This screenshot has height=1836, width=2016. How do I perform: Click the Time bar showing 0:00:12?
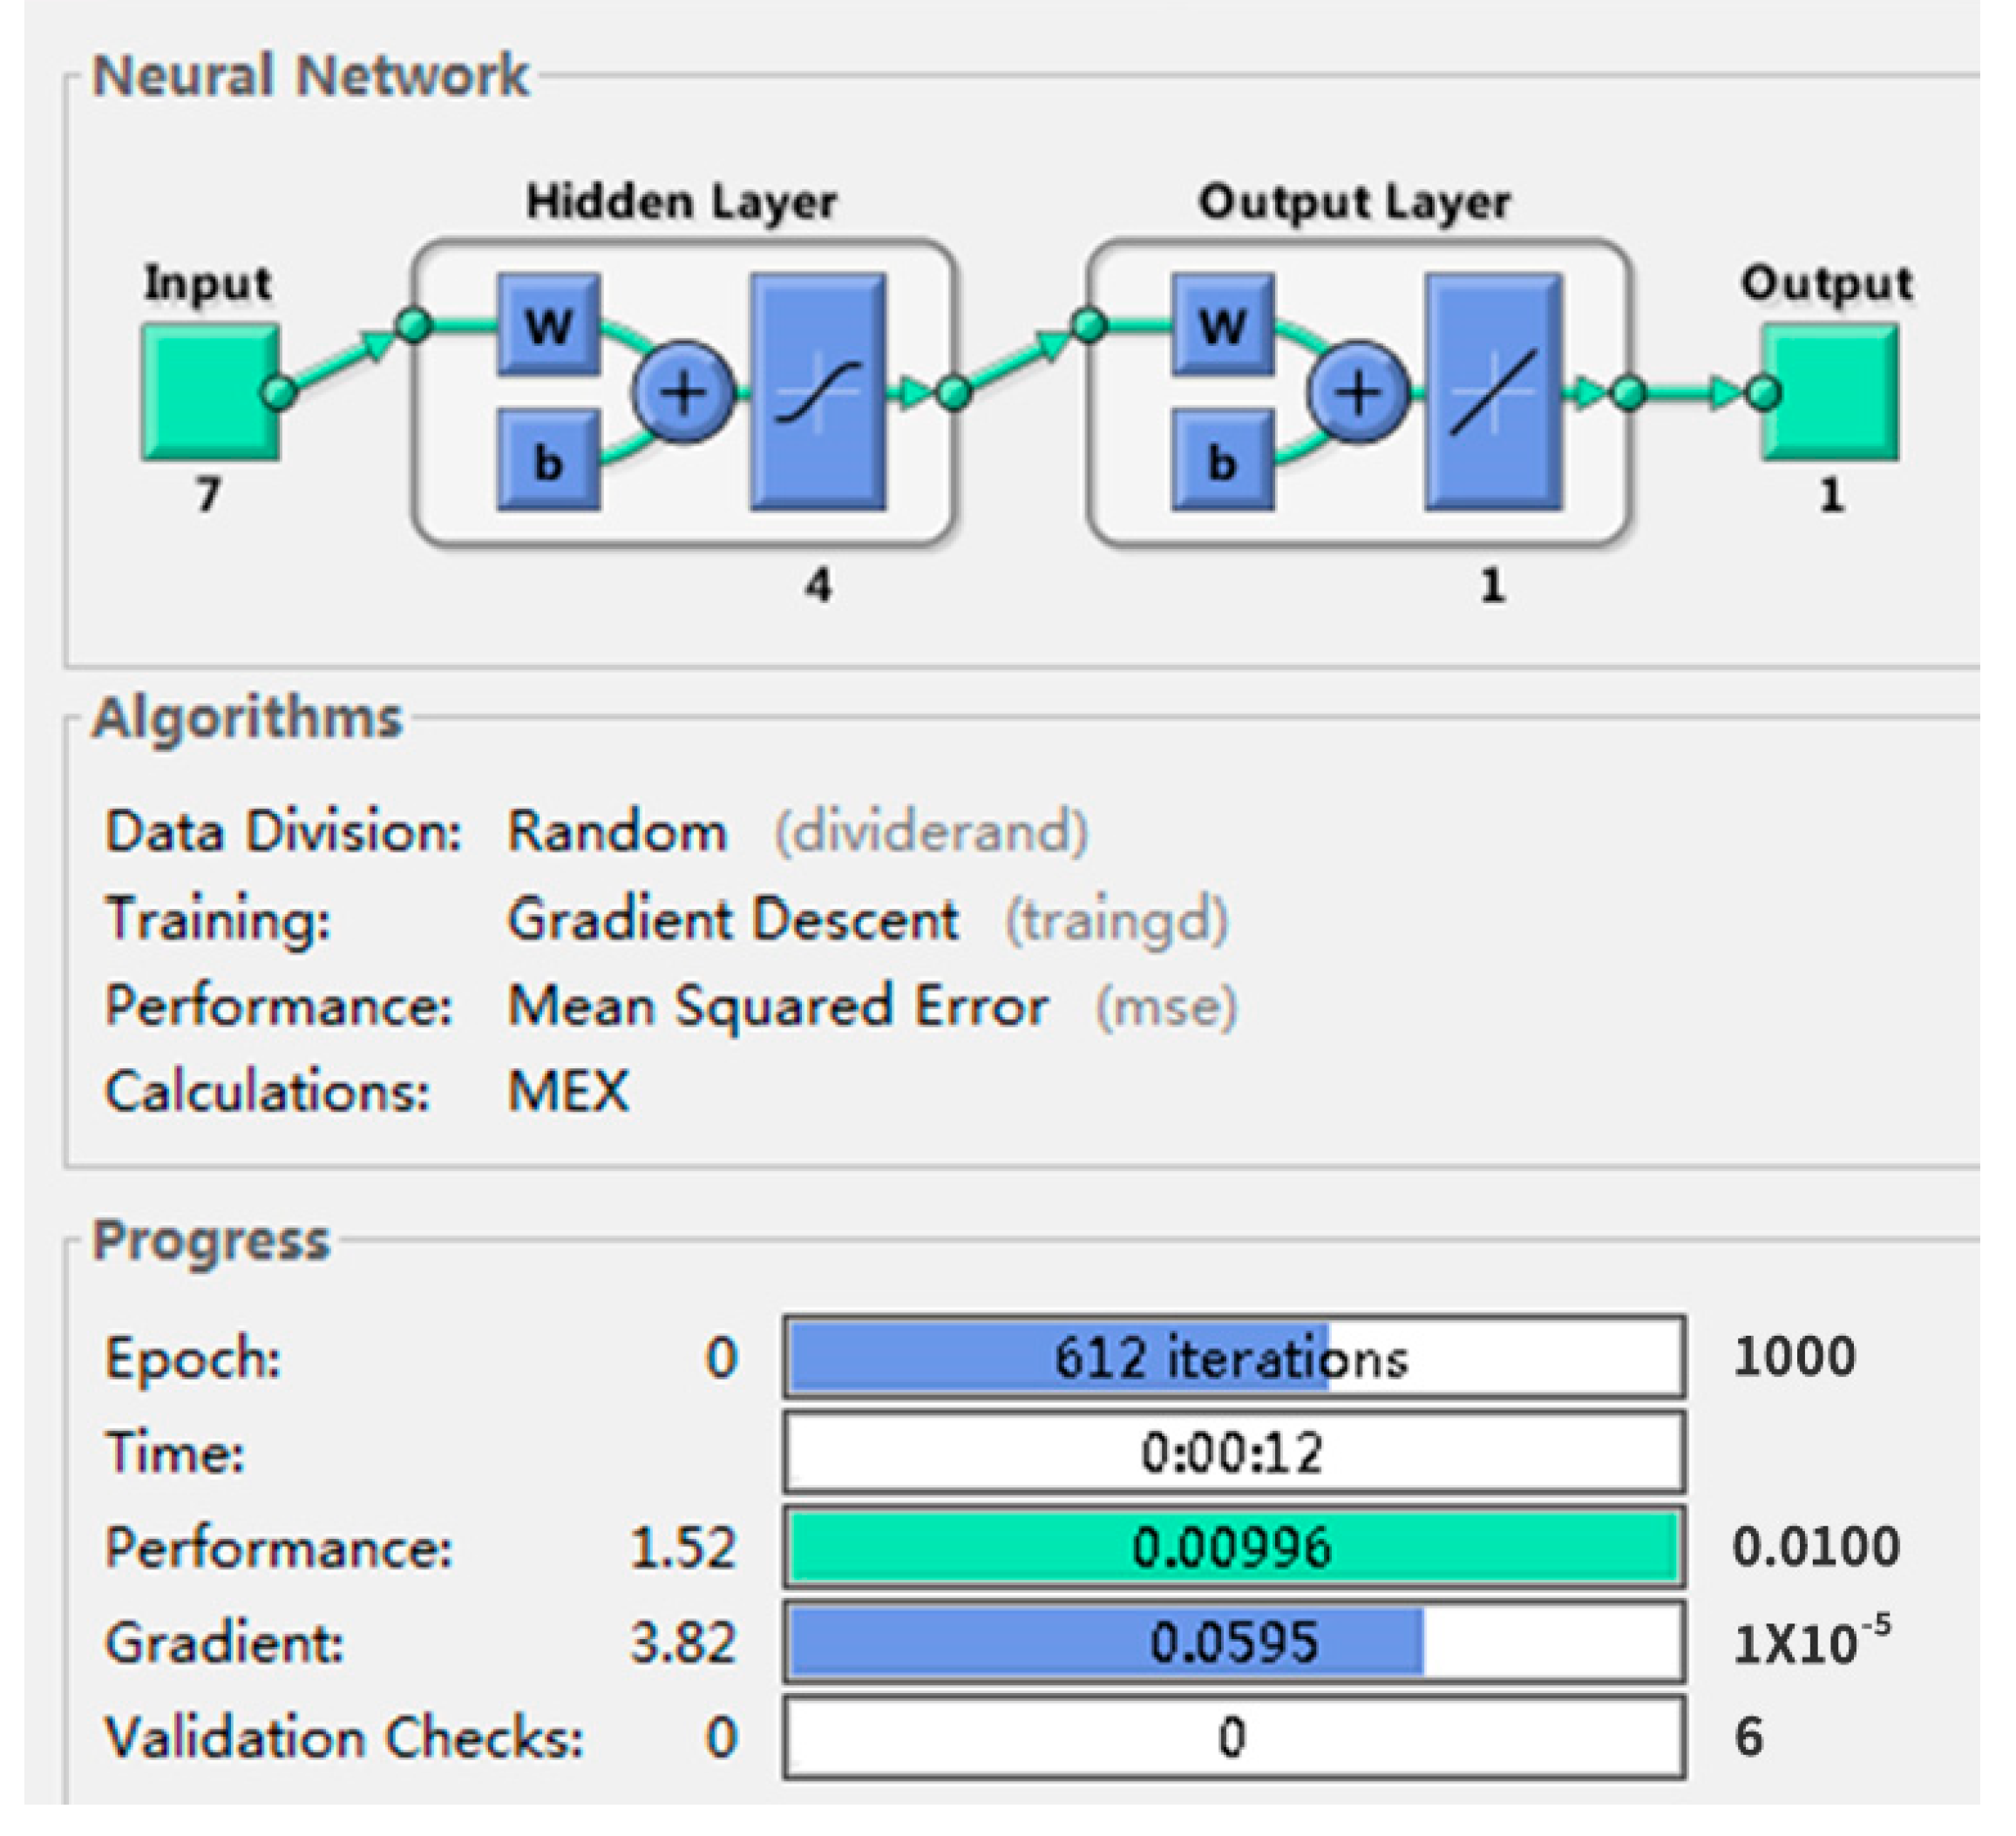coord(1233,1452)
